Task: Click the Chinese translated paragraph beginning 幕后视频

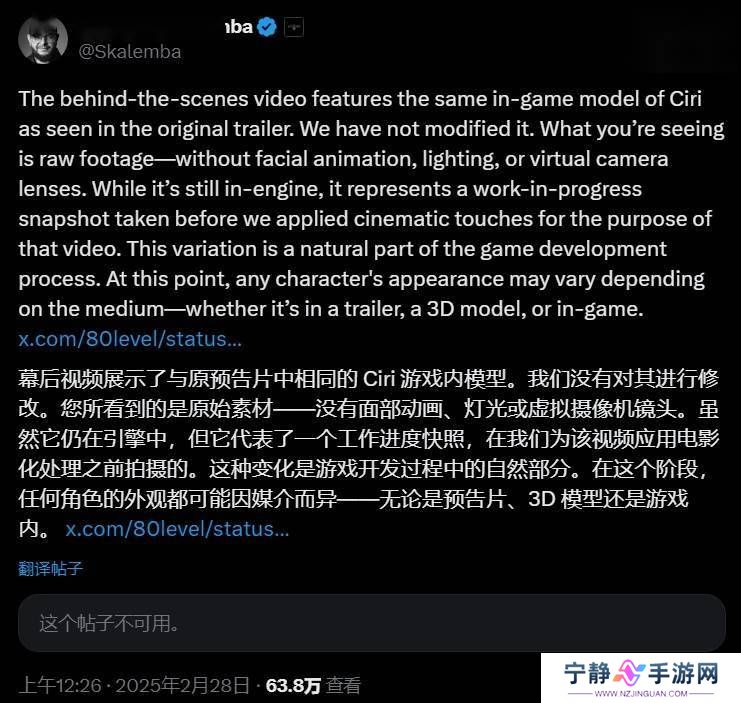Action: [x=369, y=454]
